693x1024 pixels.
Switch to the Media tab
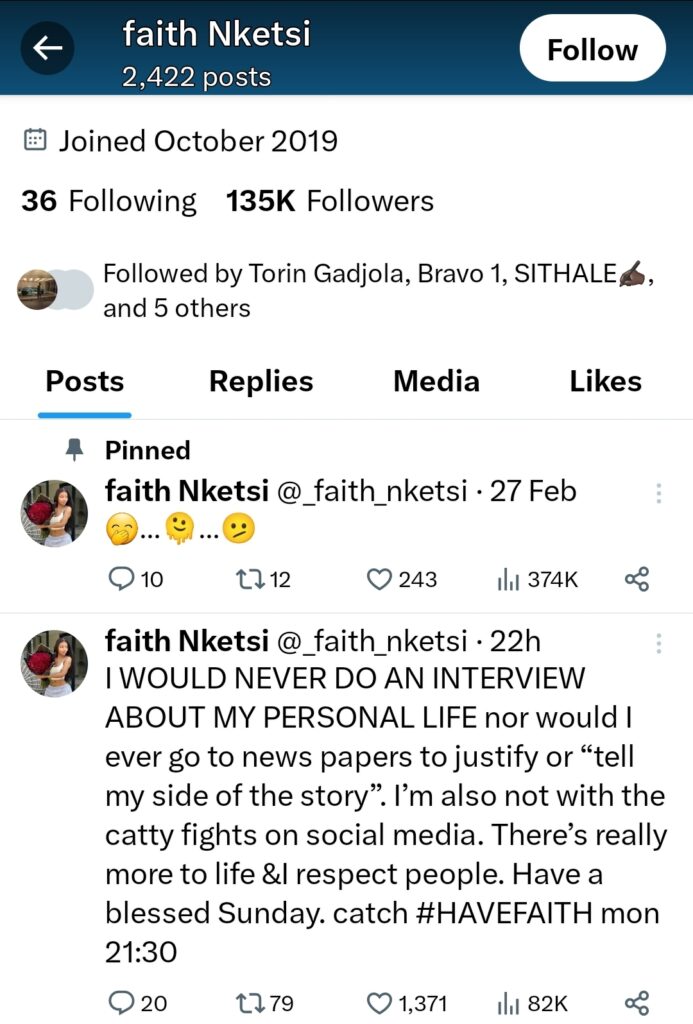[x=436, y=381]
